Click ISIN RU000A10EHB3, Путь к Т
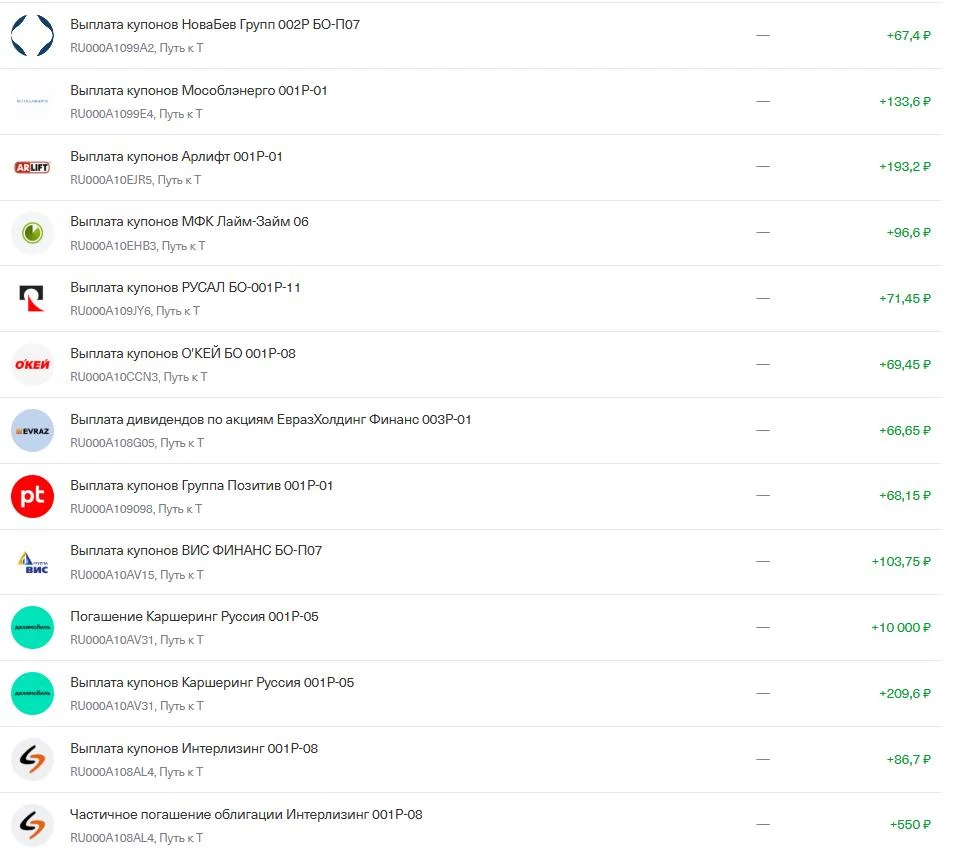This screenshot has width=956, height=858. click(138, 246)
